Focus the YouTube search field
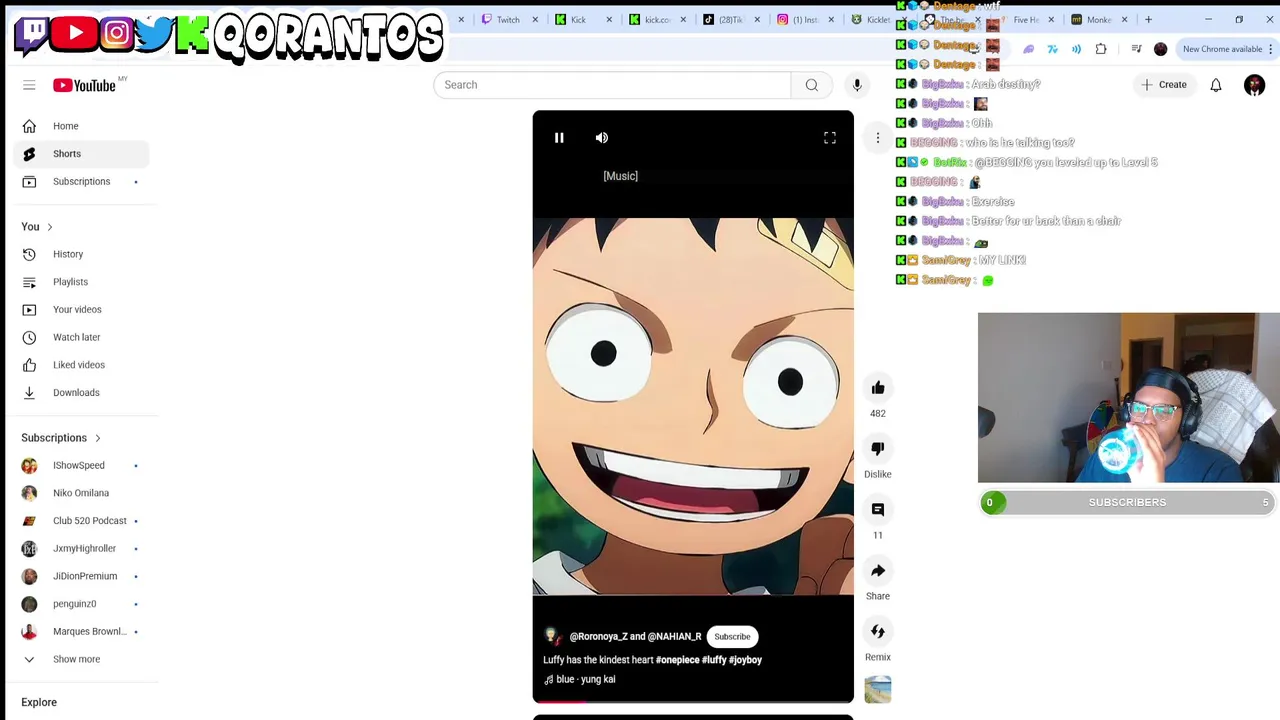1280x720 pixels. 612,85
